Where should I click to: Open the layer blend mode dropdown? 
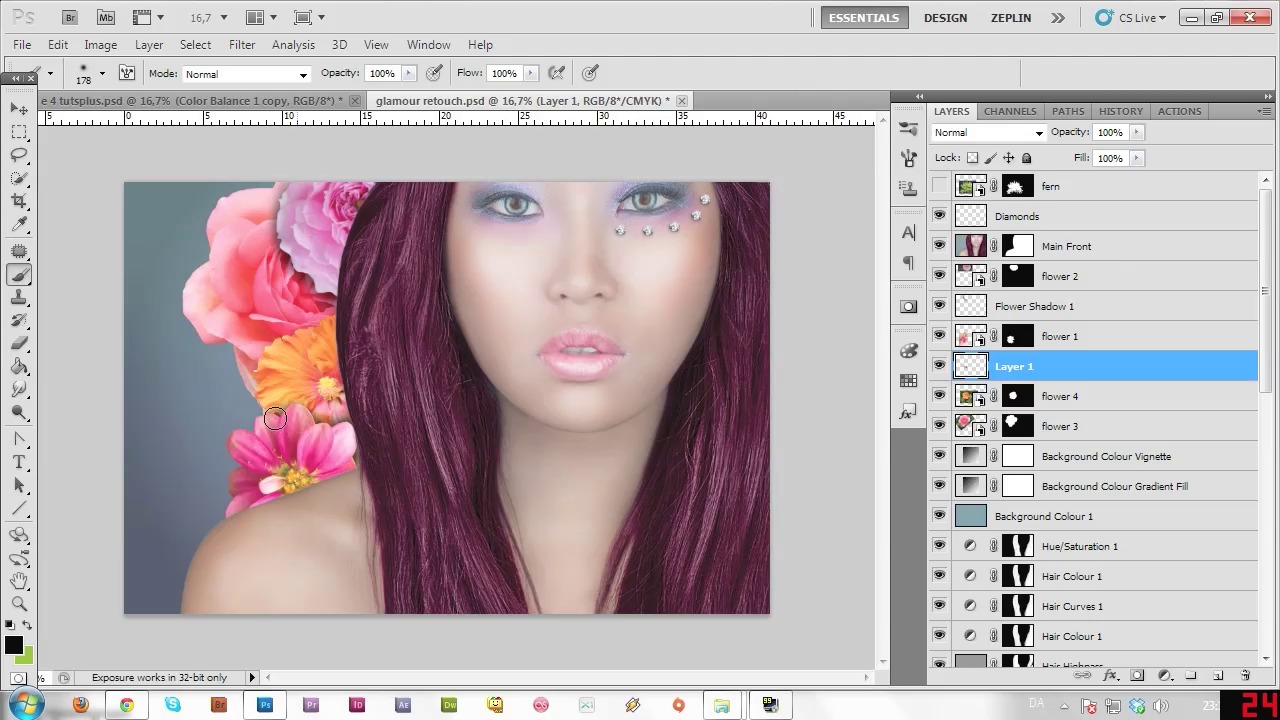[988, 132]
